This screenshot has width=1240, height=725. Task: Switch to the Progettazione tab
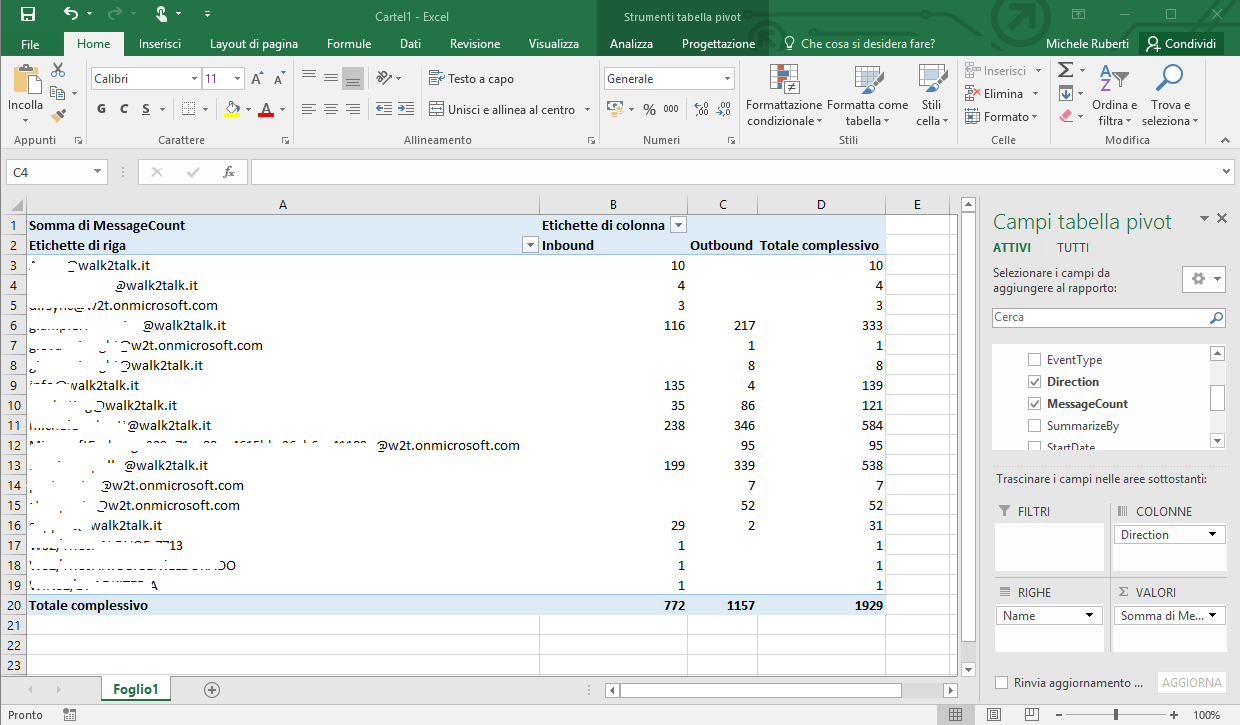coord(719,44)
